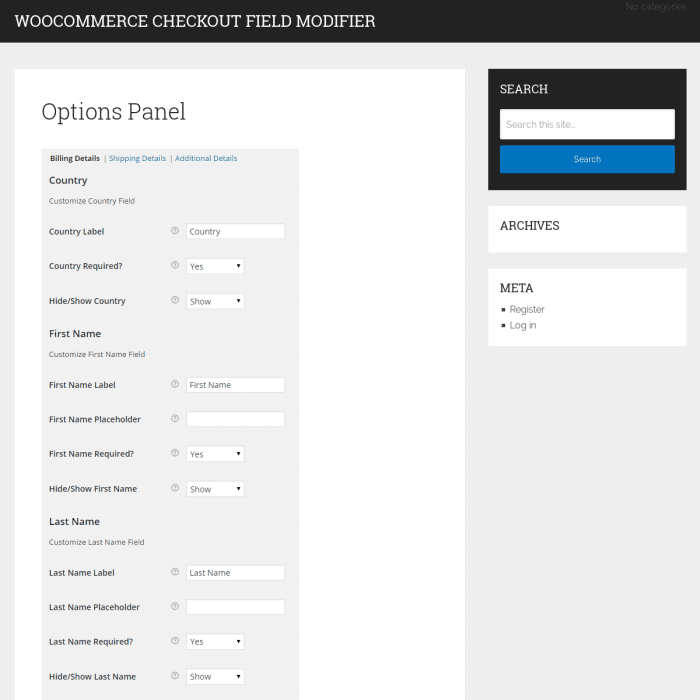Click help icon next to Country Label
This screenshot has height=700, width=700.
(175, 231)
